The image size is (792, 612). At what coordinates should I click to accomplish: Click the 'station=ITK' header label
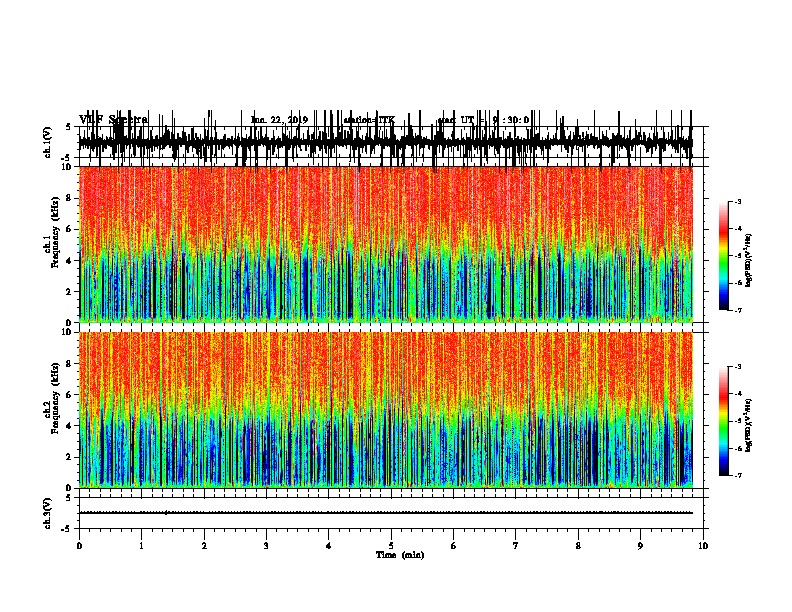369,120
